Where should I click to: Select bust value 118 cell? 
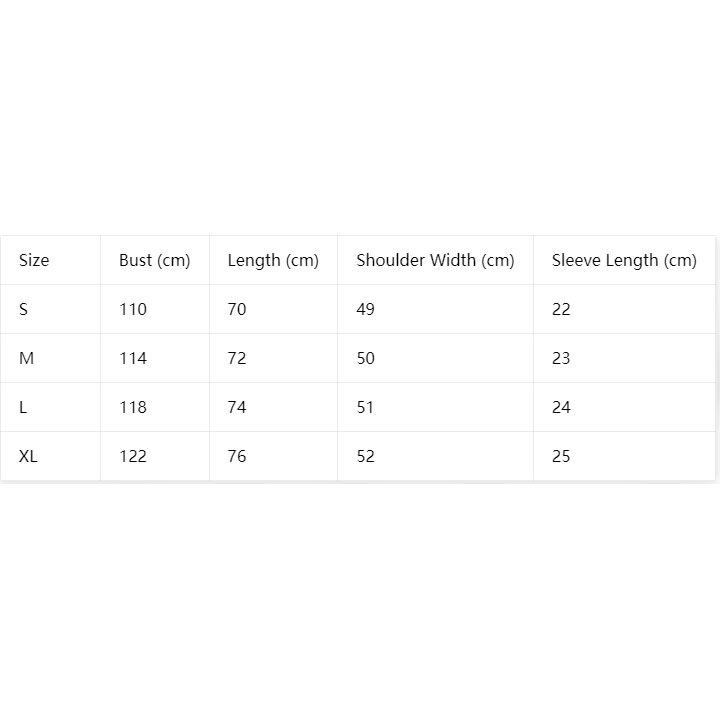[x=155, y=407]
